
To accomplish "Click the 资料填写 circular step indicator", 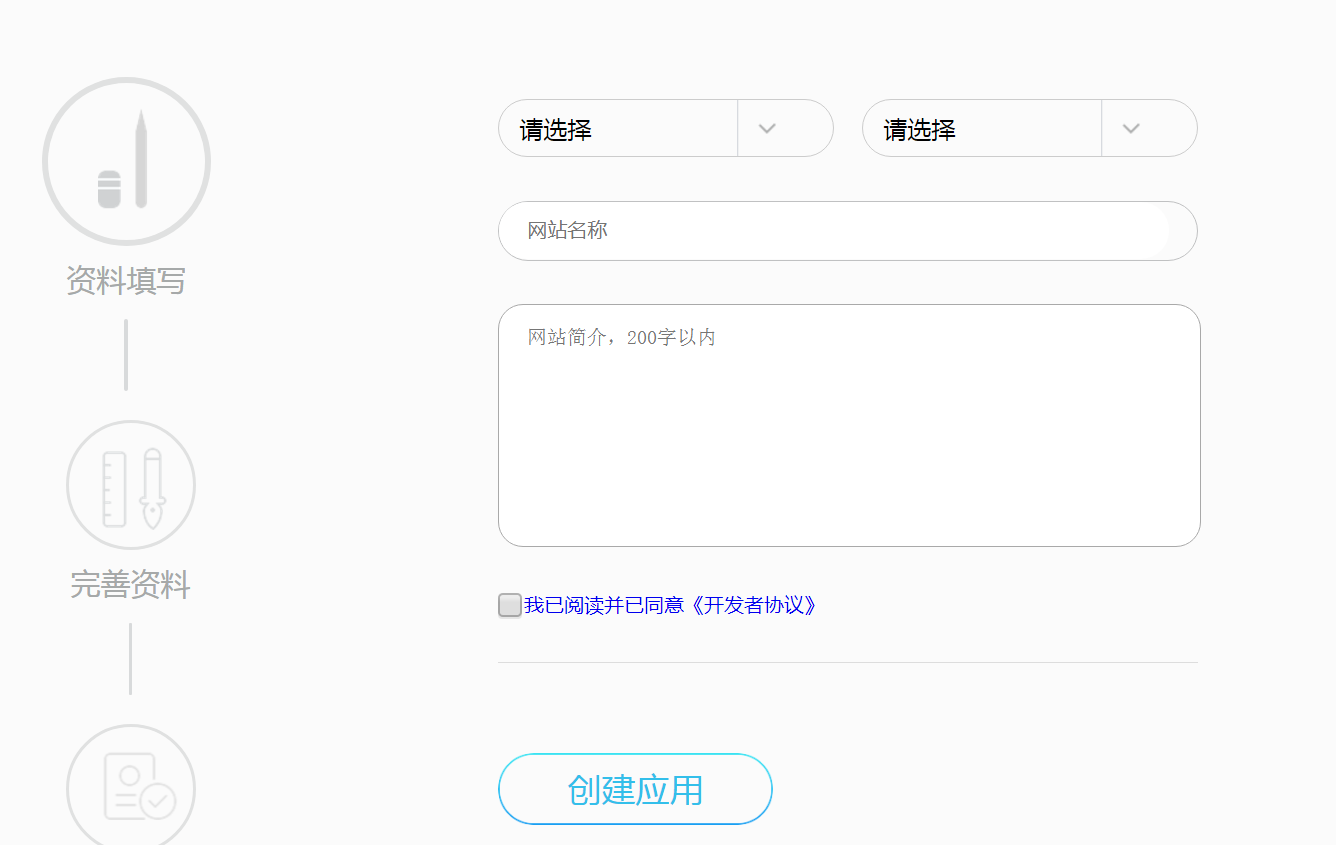I will point(126,160).
